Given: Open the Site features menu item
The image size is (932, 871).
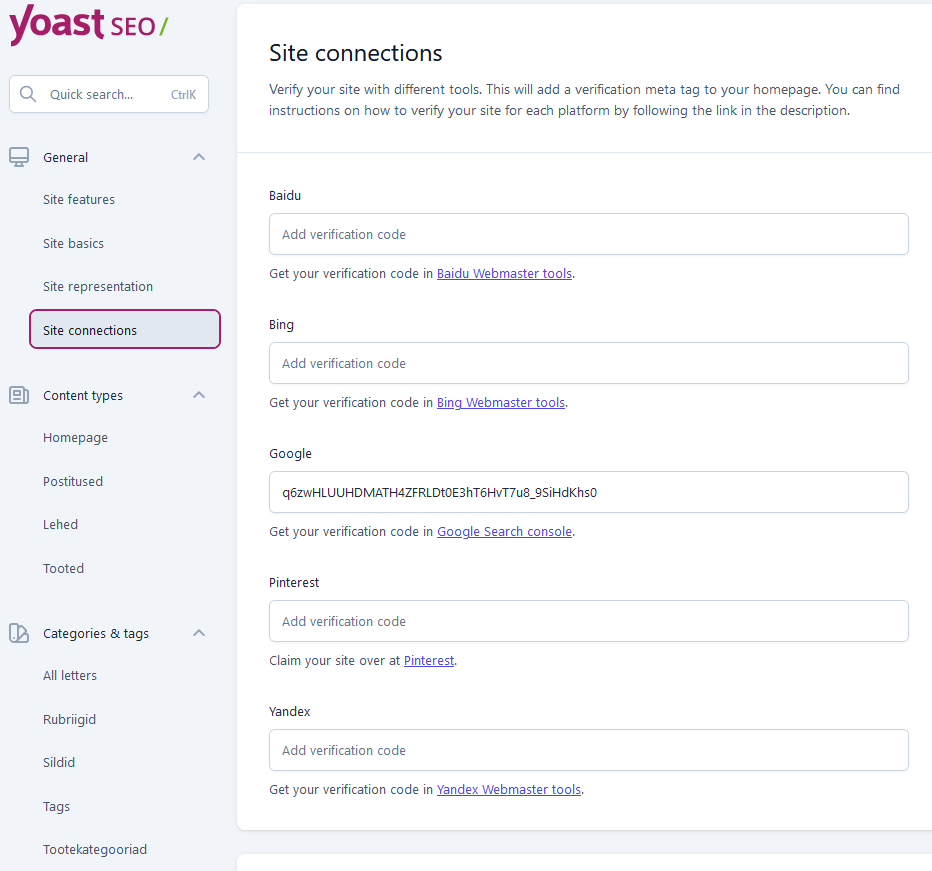Looking at the screenshot, I should click(79, 200).
